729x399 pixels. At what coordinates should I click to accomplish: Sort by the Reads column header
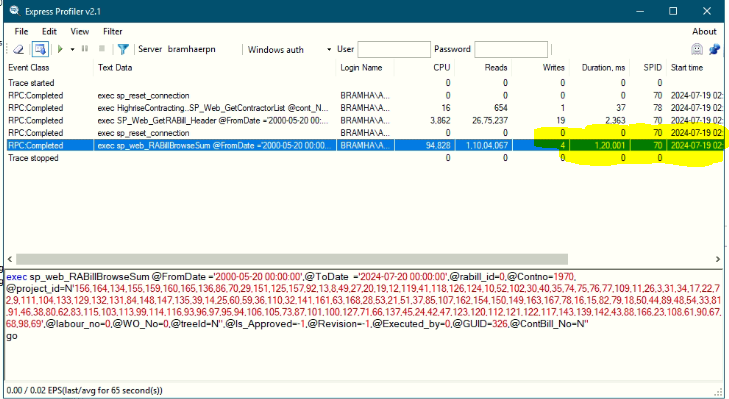[483, 67]
